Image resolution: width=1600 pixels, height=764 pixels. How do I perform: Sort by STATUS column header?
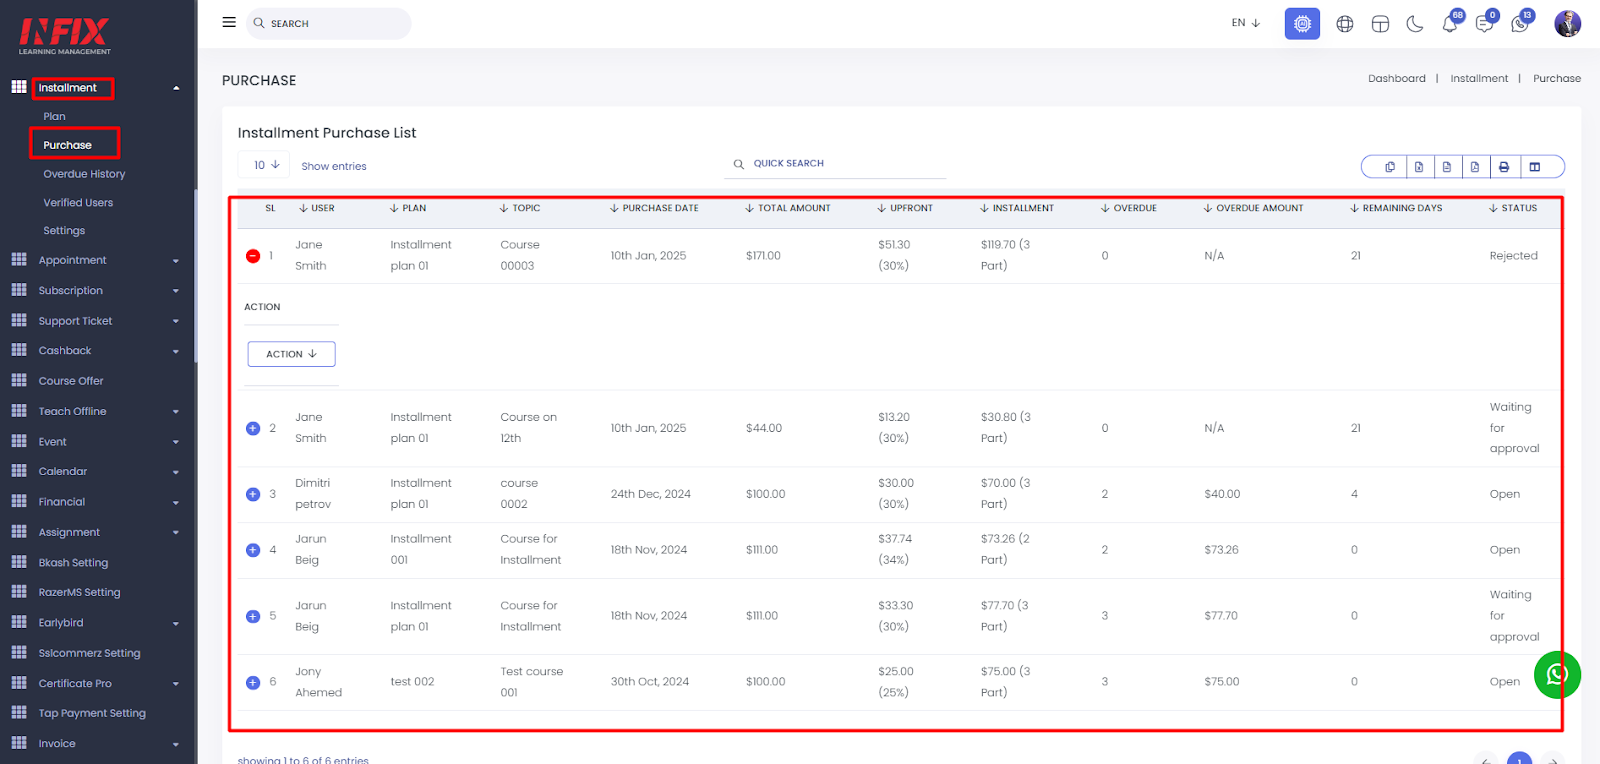tap(1513, 208)
